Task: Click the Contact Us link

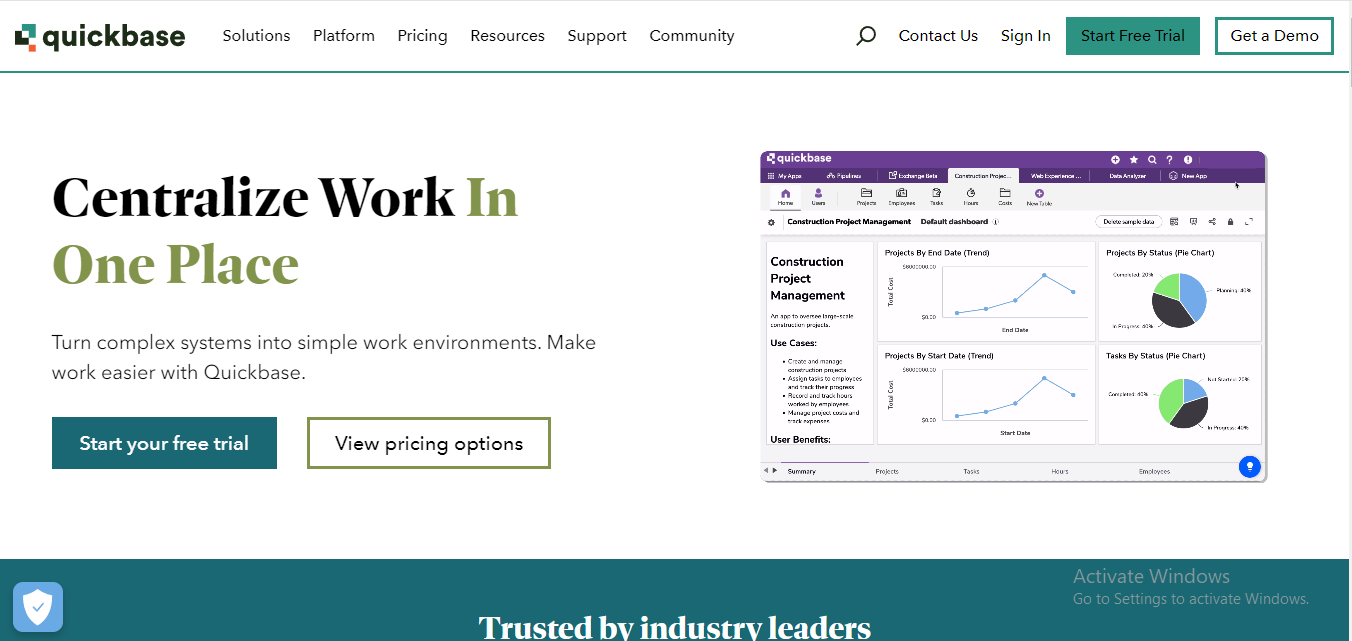Action: [x=938, y=36]
